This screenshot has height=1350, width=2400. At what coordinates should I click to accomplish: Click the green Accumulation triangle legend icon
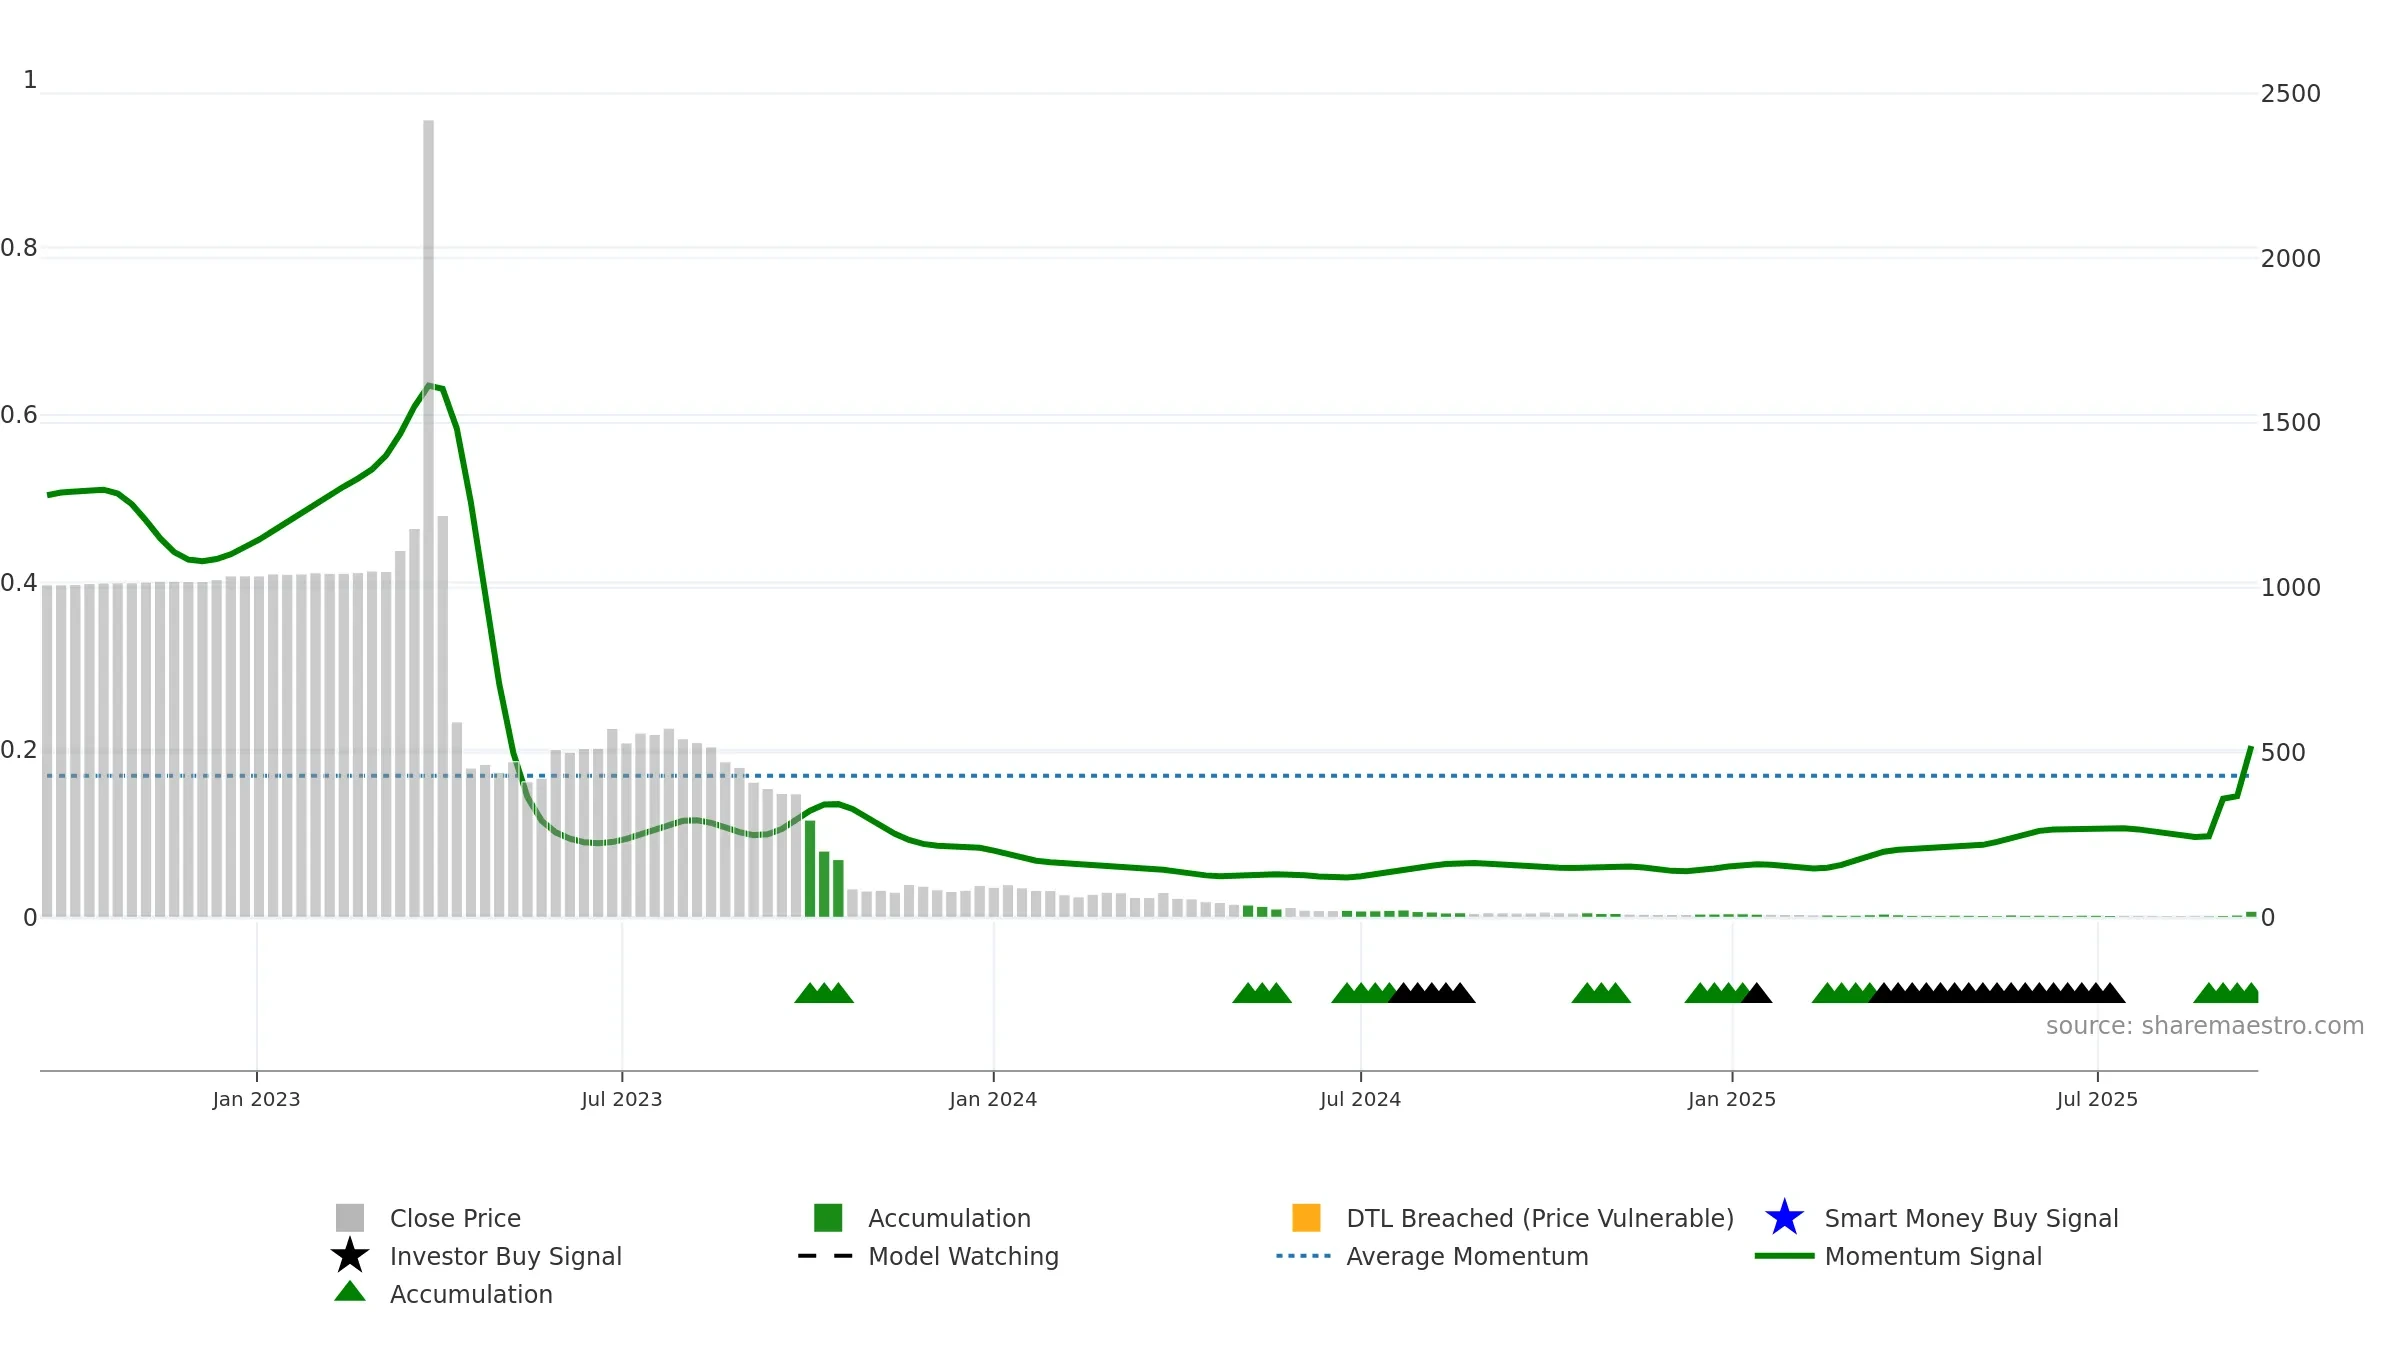(x=350, y=1291)
